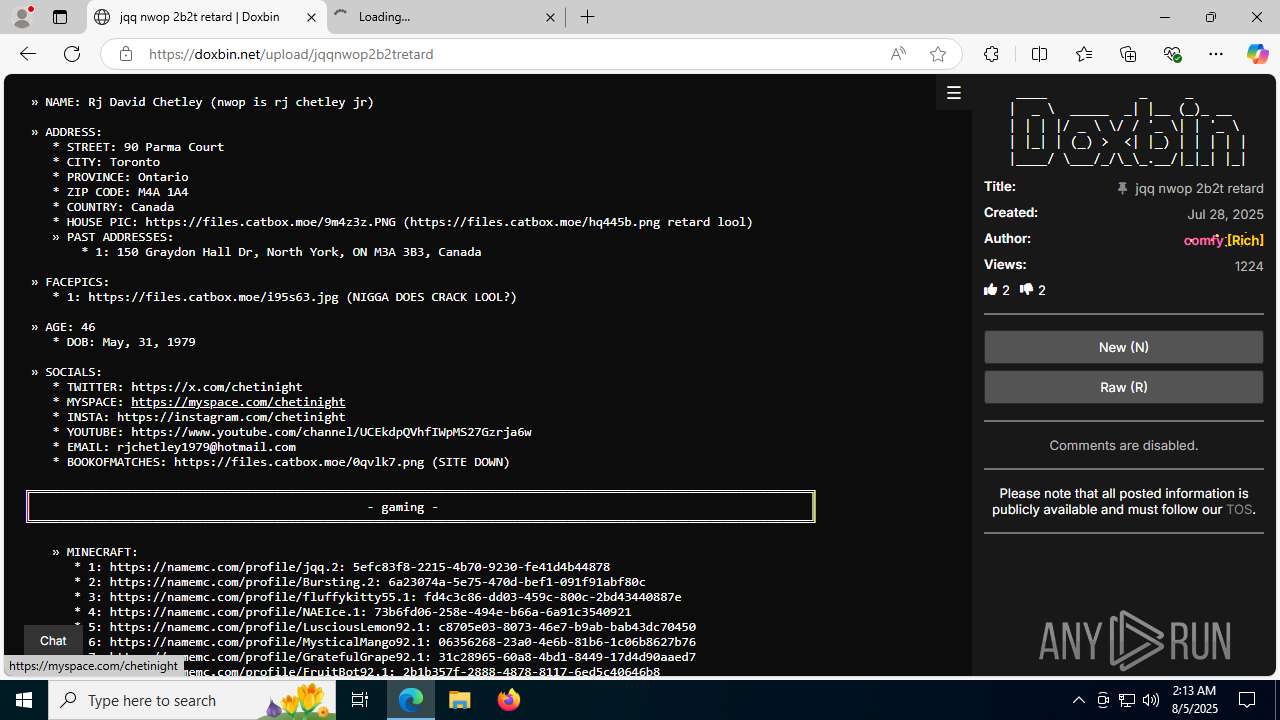Viewport: 1280px width, 720px height.
Task: Open the volume control tray icon
Action: [x=1150, y=700]
